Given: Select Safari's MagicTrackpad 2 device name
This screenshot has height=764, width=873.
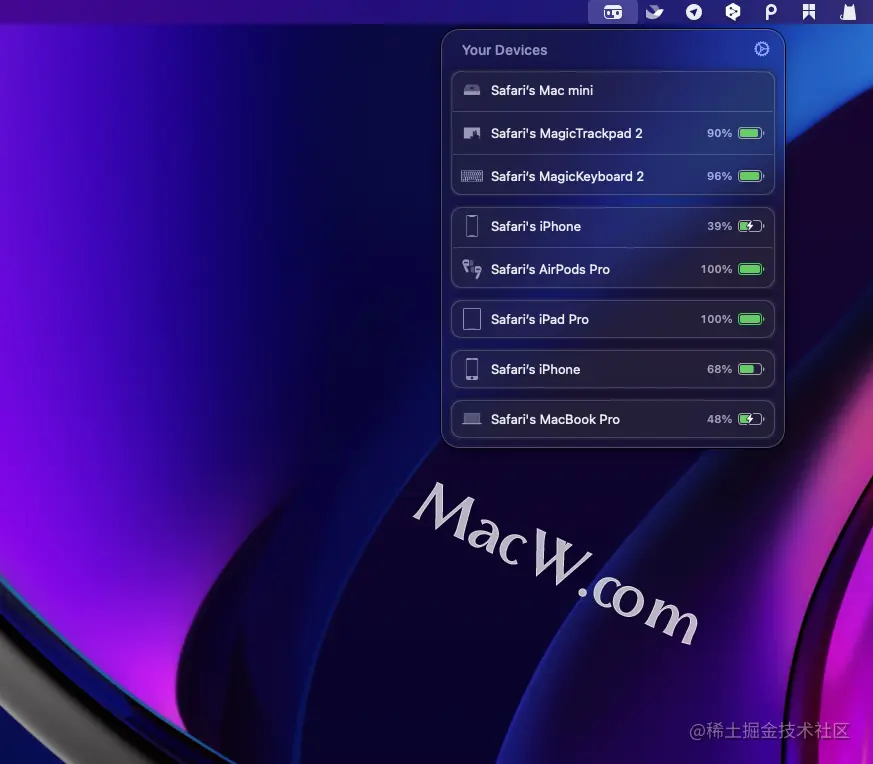Looking at the screenshot, I should click(x=566, y=133).
